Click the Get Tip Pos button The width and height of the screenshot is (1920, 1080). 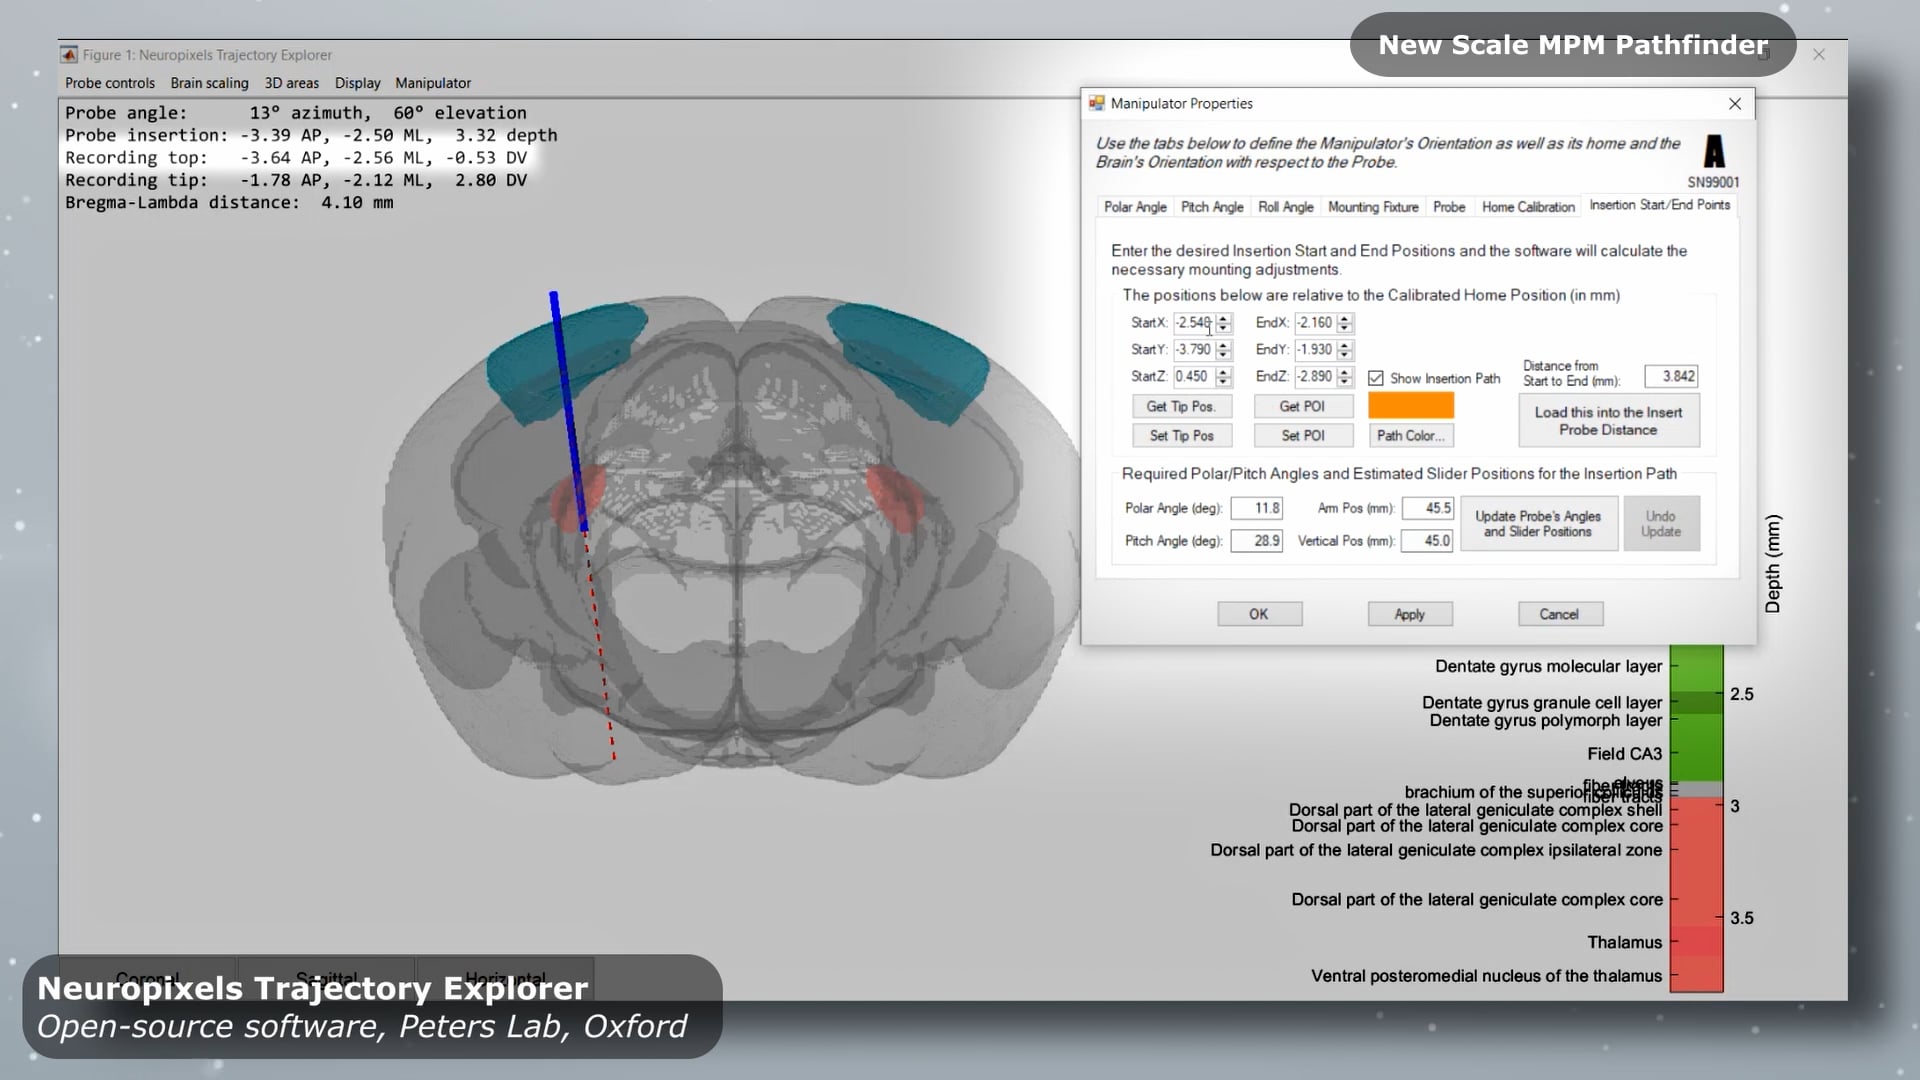tap(1181, 406)
